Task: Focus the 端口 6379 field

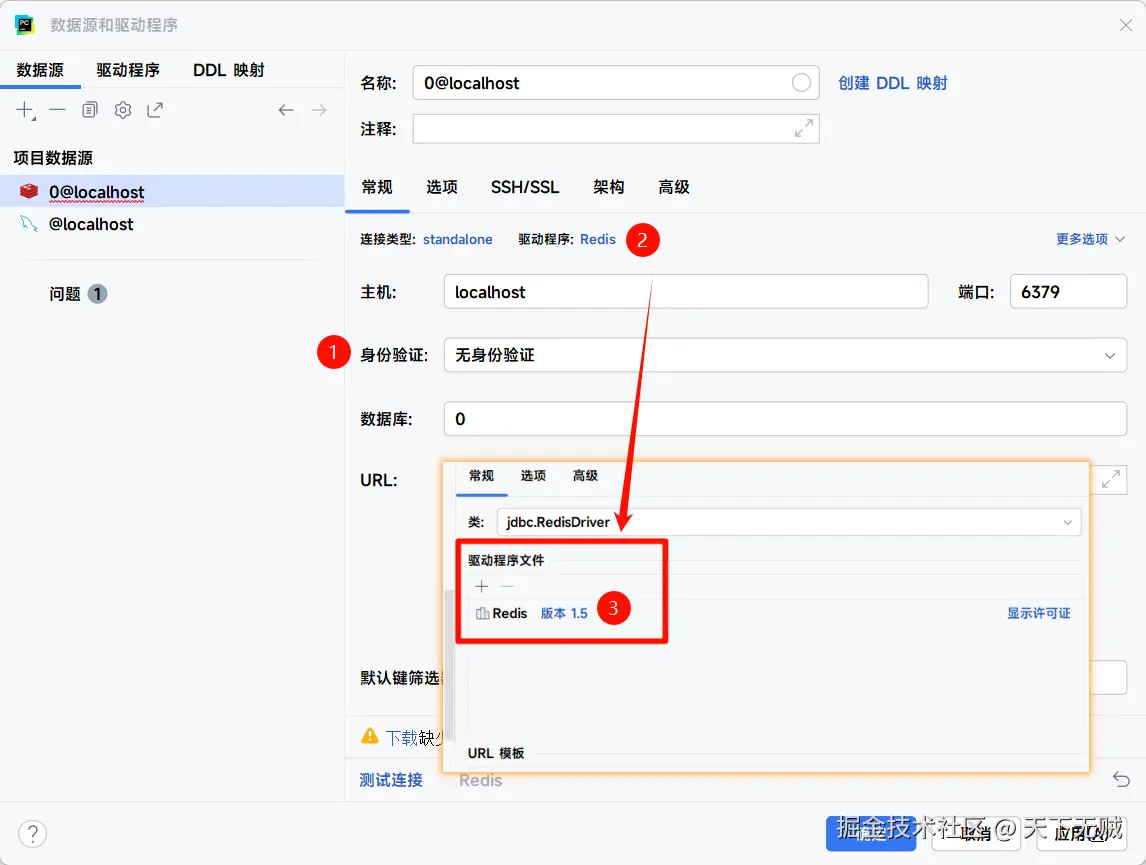Action: [x=1068, y=291]
